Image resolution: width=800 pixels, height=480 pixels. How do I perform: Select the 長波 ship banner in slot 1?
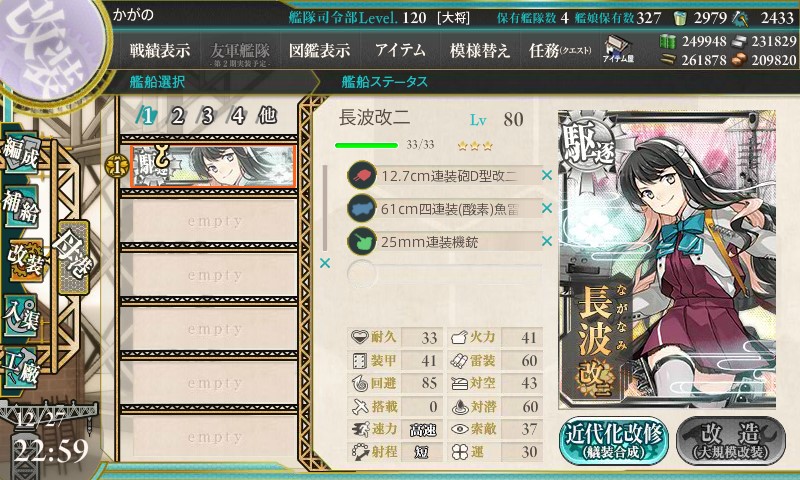213,166
